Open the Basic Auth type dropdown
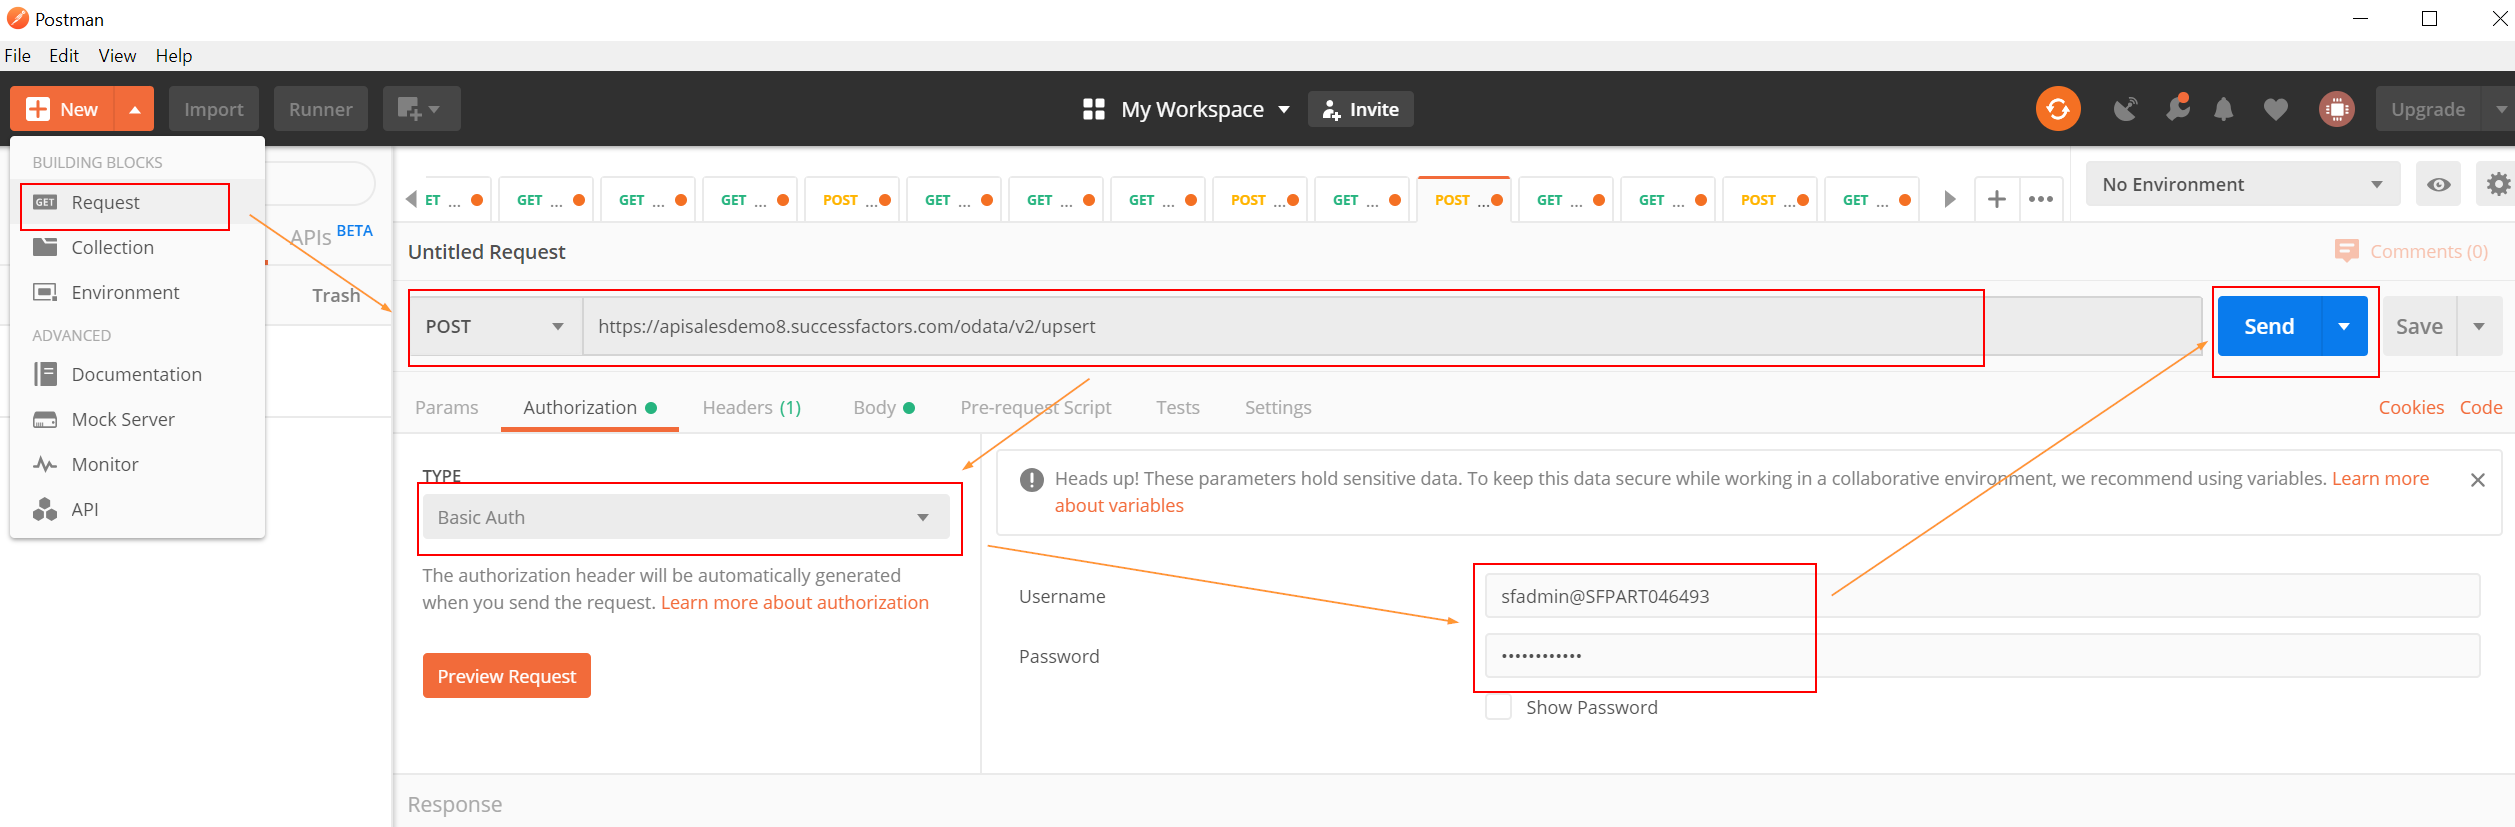 click(686, 517)
